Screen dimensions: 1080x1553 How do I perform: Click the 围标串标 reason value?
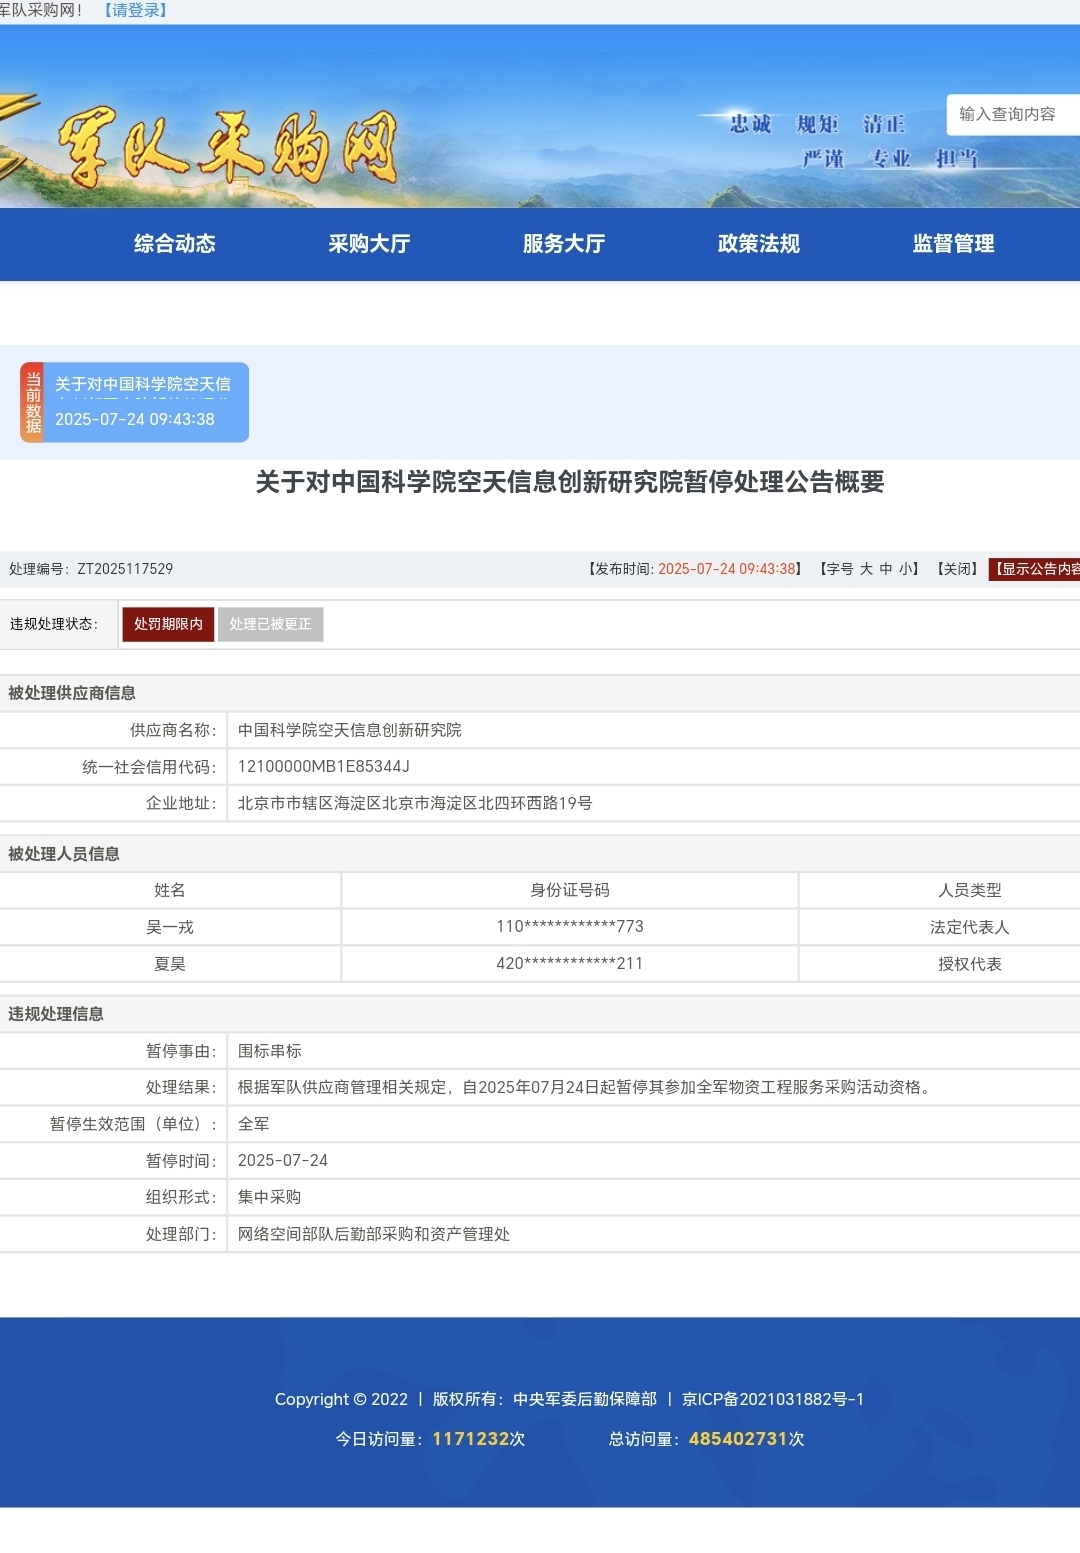coord(270,1051)
